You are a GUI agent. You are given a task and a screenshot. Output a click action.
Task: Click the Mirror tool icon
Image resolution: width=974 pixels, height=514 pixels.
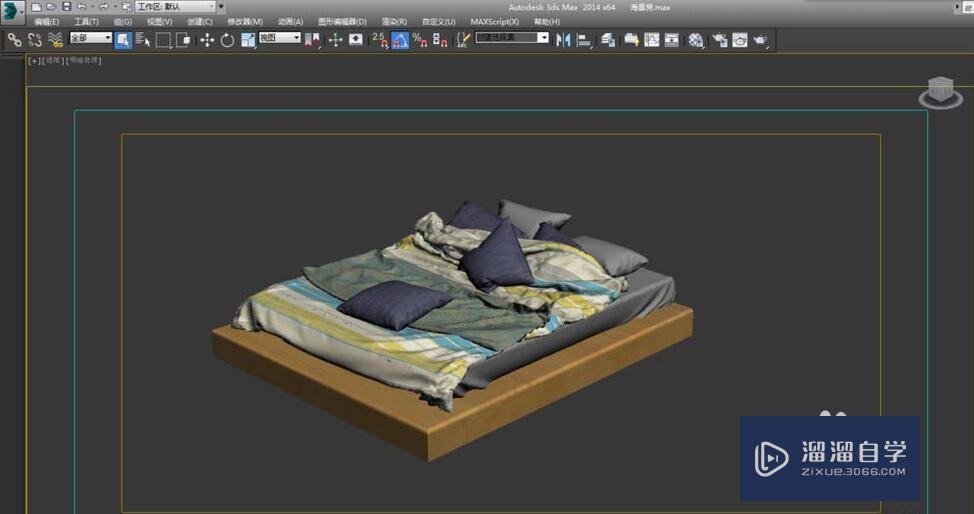563,40
